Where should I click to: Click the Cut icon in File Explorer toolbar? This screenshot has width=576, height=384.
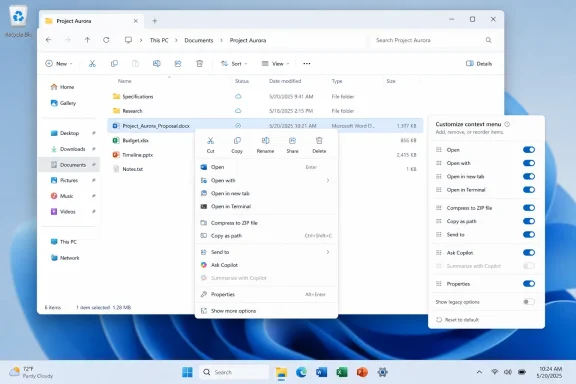pyautogui.click(x=92, y=64)
